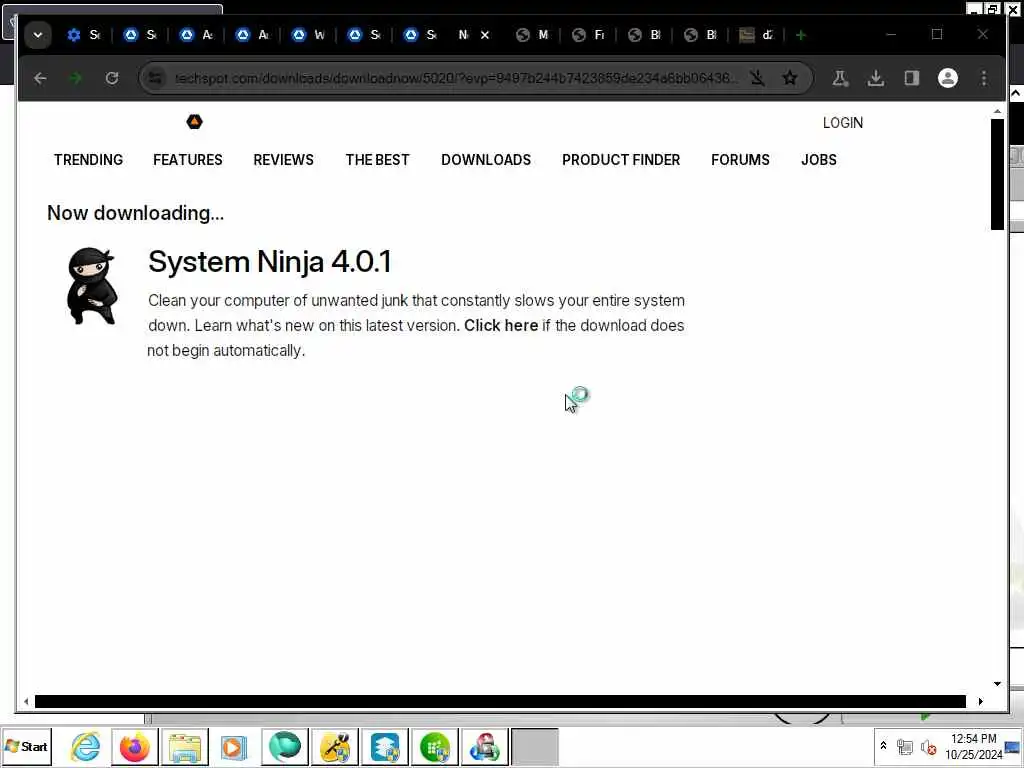Screen dimensions: 1024x768
Task: Open the profile avatar menu
Action: click(x=948, y=78)
